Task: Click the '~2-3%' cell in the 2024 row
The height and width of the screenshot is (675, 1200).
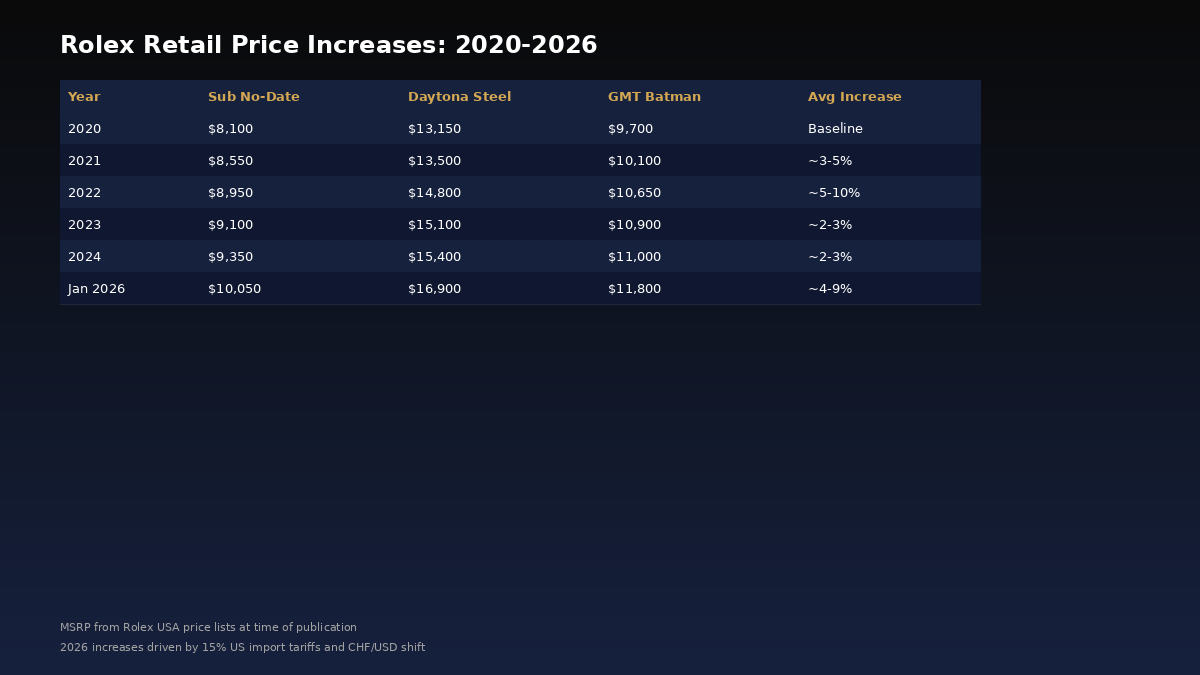Action: pyautogui.click(x=830, y=257)
